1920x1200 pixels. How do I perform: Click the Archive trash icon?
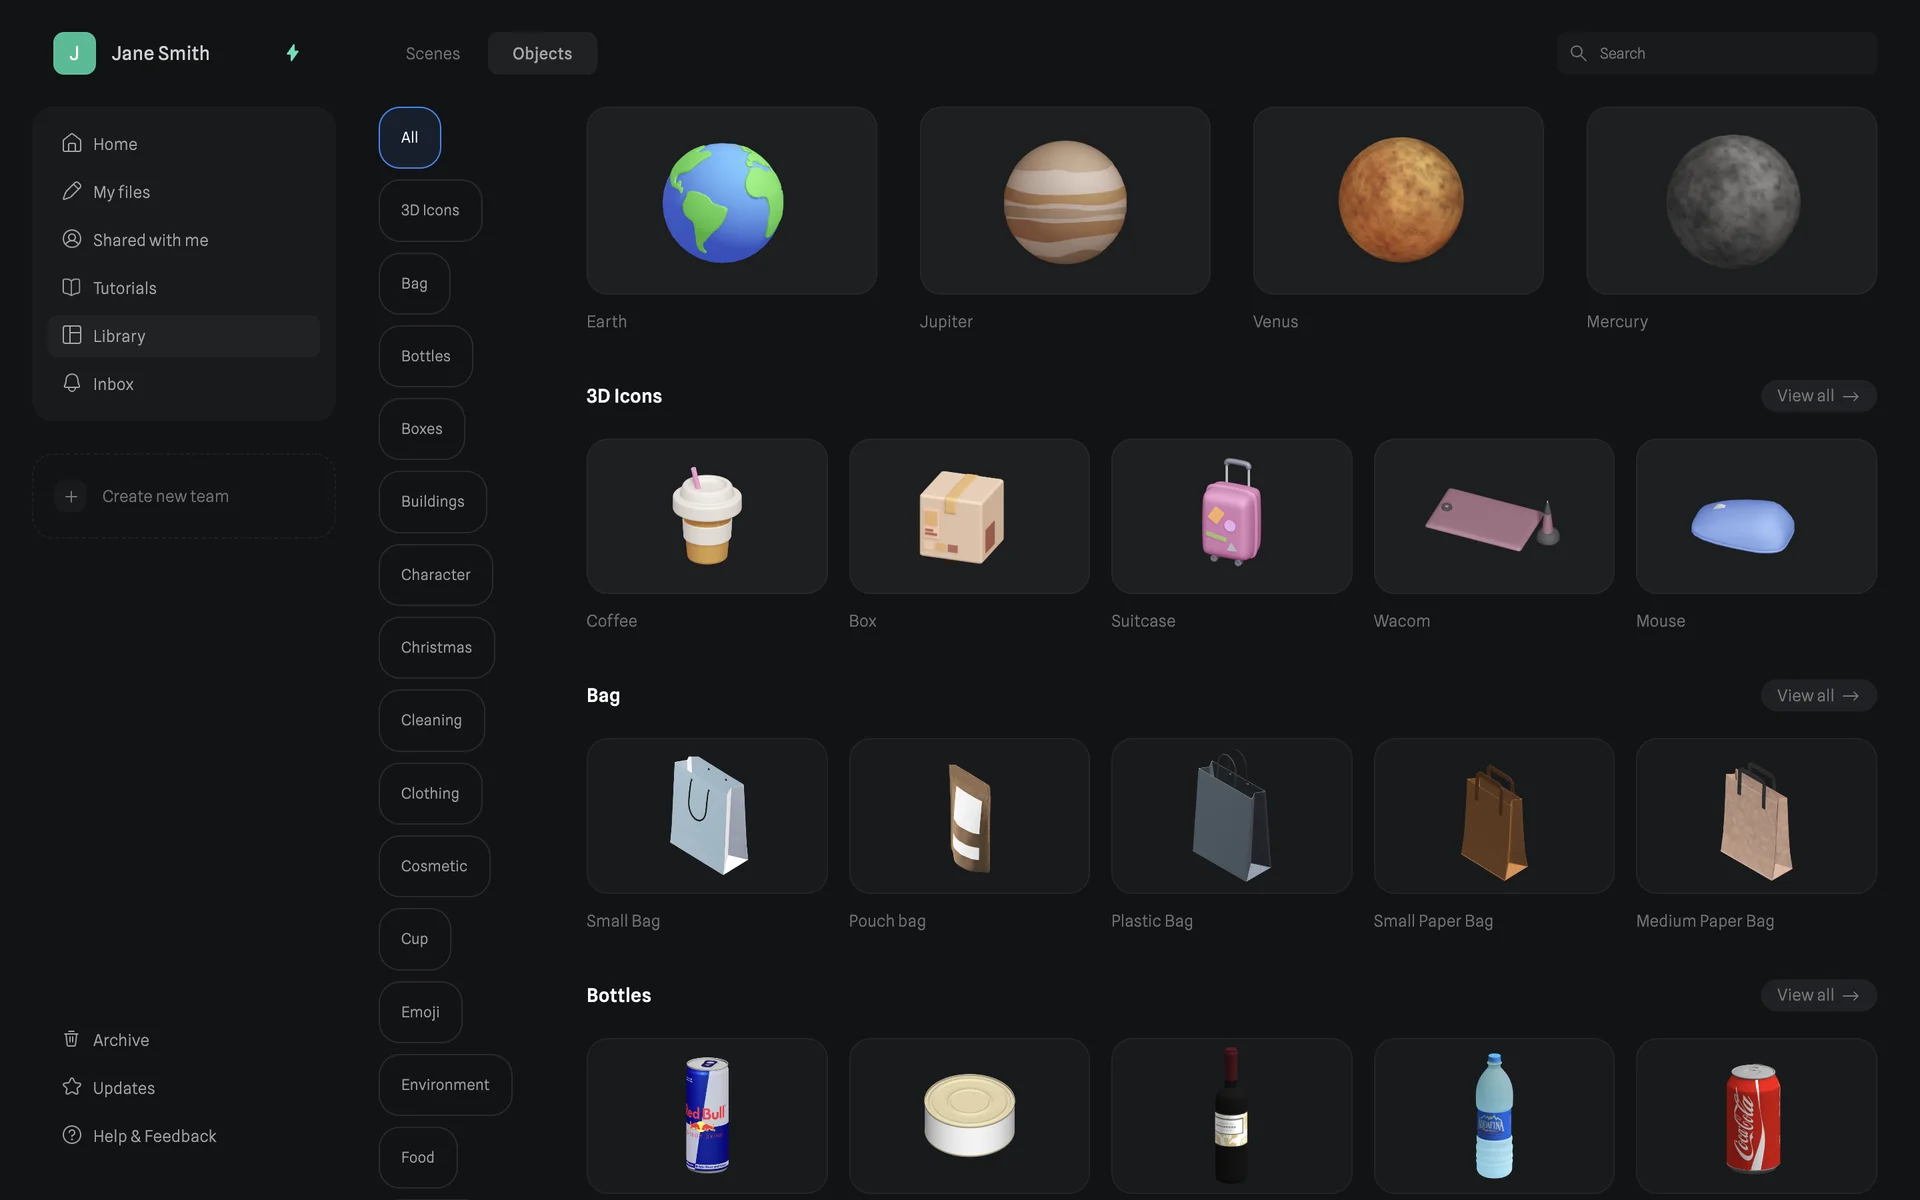pyautogui.click(x=71, y=1039)
